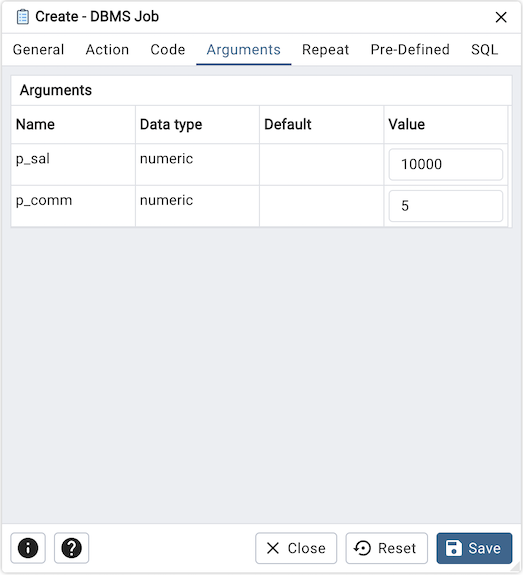This screenshot has width=523, height=575.
Task: Click the Arguments section heading
Action: click(x=56, y=90)
